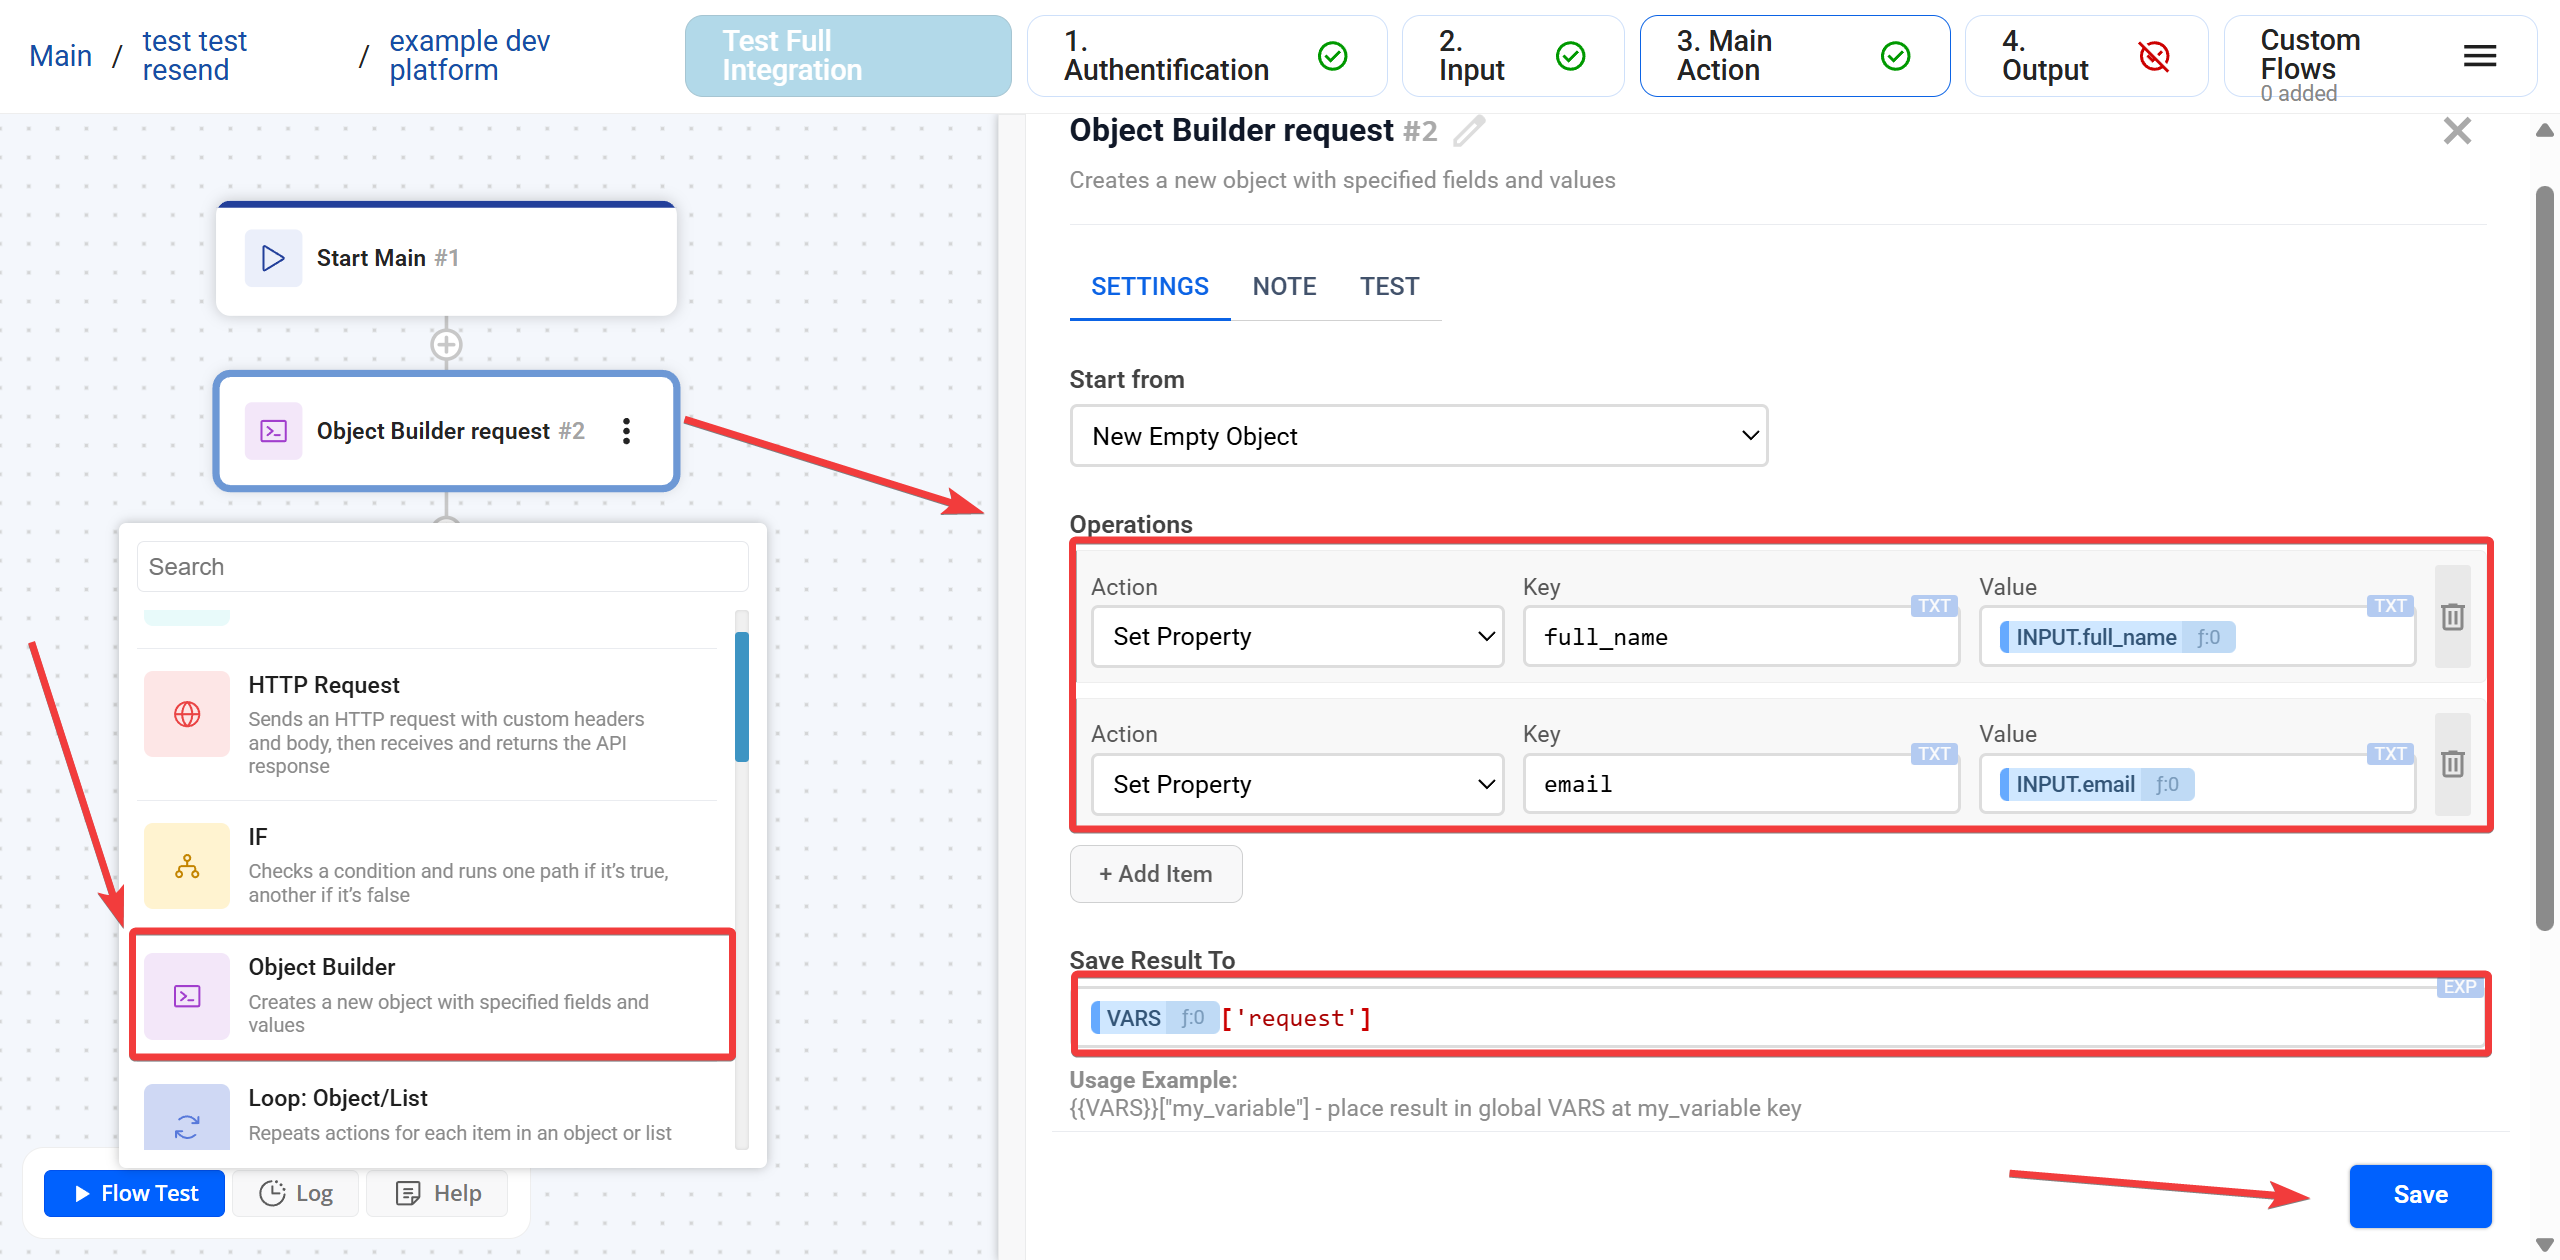Toggle EXP mode on the Save Result To field
The width and height of the screenshot is (2560, 1260).
pos(2459,987)
